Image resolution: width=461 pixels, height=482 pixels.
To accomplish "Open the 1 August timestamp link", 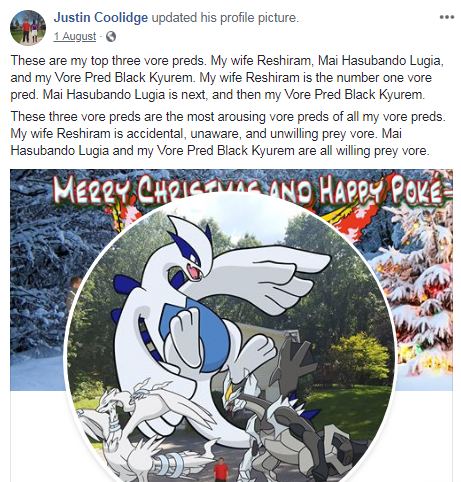I will pos(75,36).
